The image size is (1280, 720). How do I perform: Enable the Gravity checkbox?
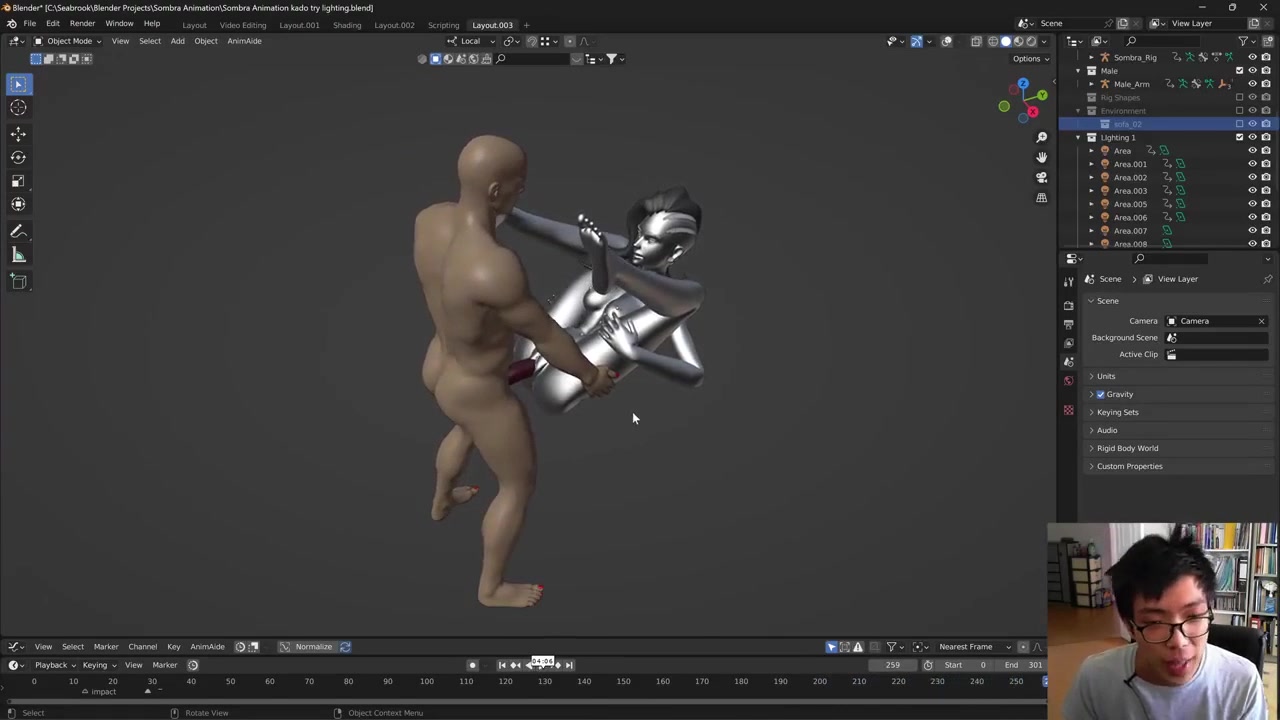pos(1101,394)
